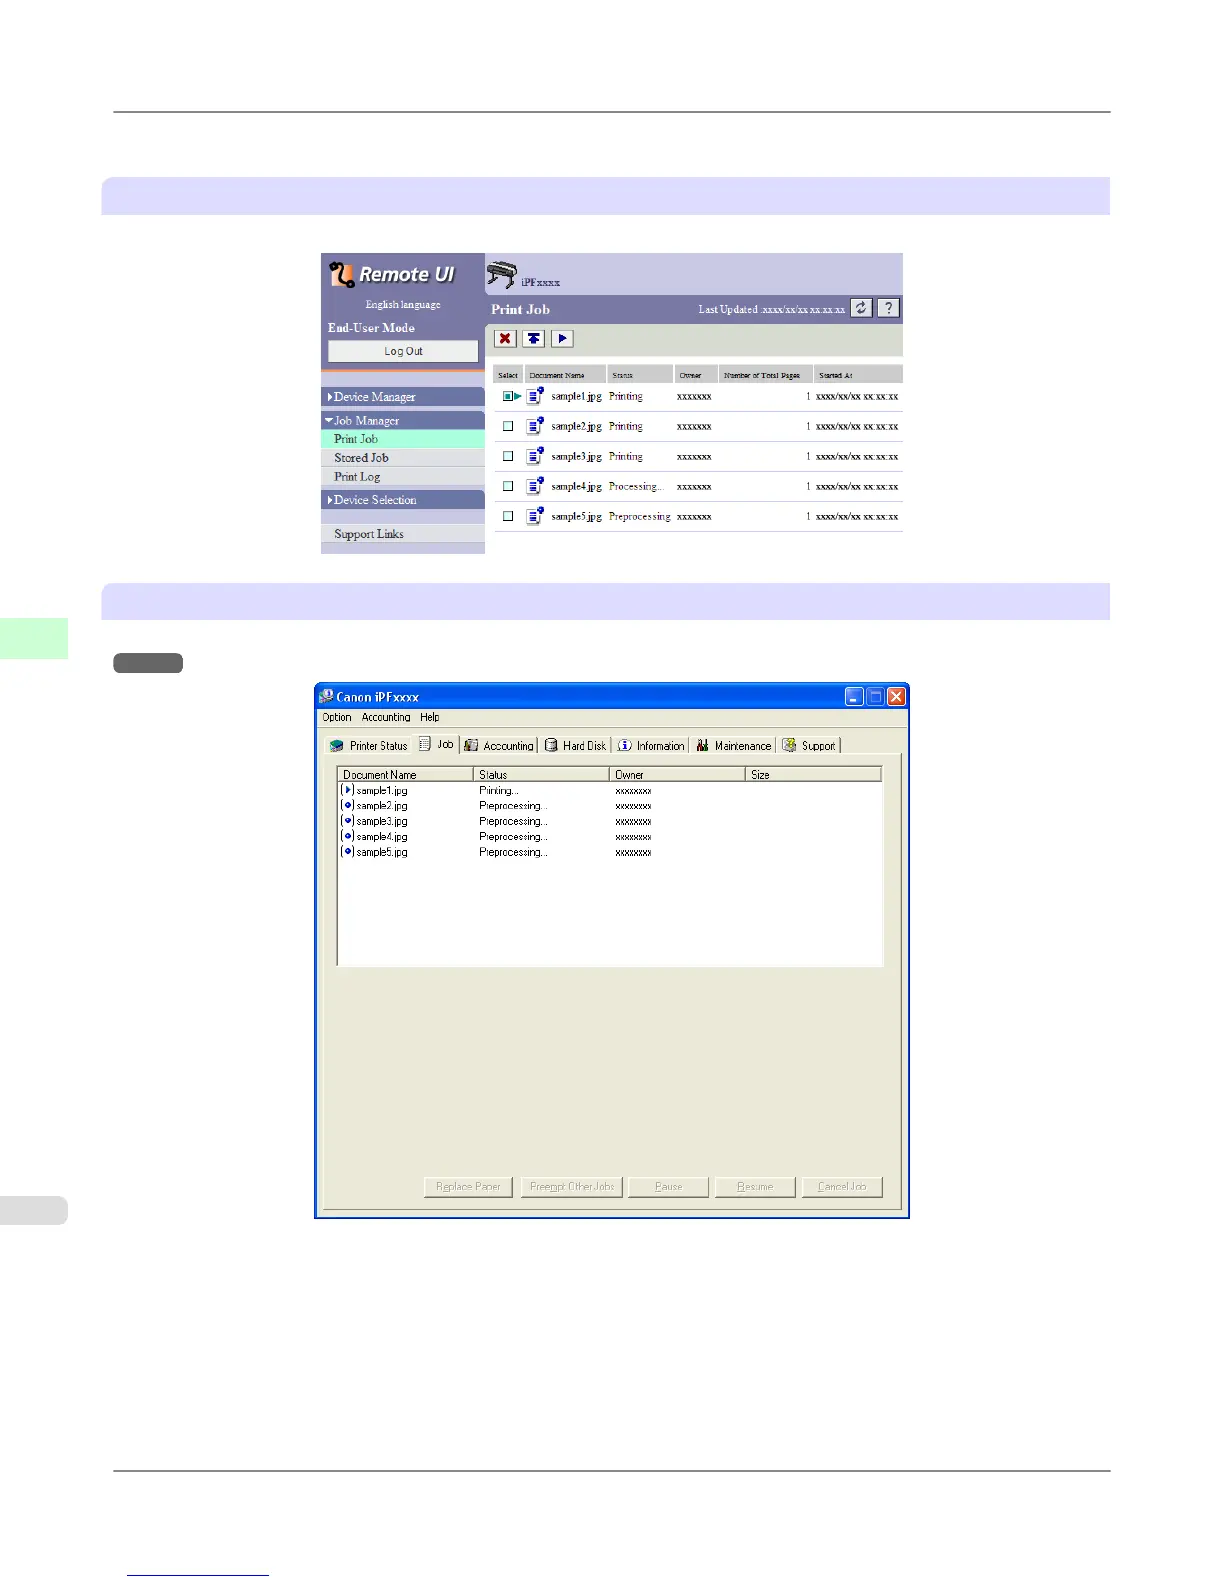Click status icon beside sample5.jpg in Canon window

[347, 852]
